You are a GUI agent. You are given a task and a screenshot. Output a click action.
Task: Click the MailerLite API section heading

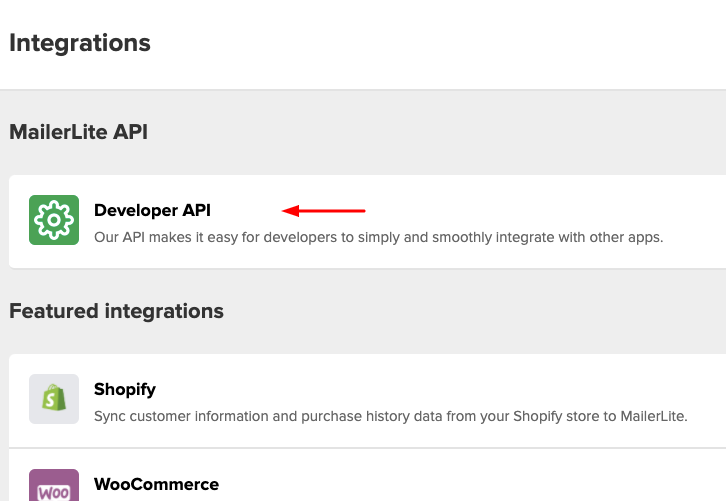79,132
